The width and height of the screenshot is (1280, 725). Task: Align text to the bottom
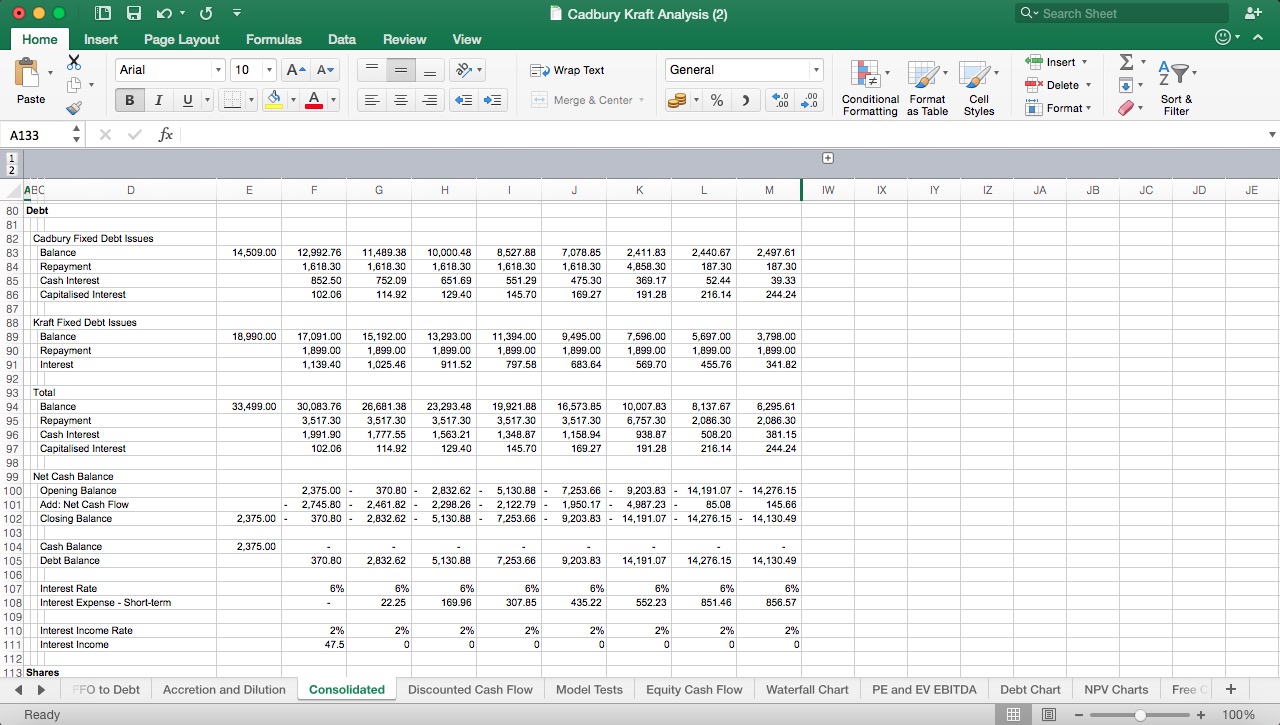point(430,70)
